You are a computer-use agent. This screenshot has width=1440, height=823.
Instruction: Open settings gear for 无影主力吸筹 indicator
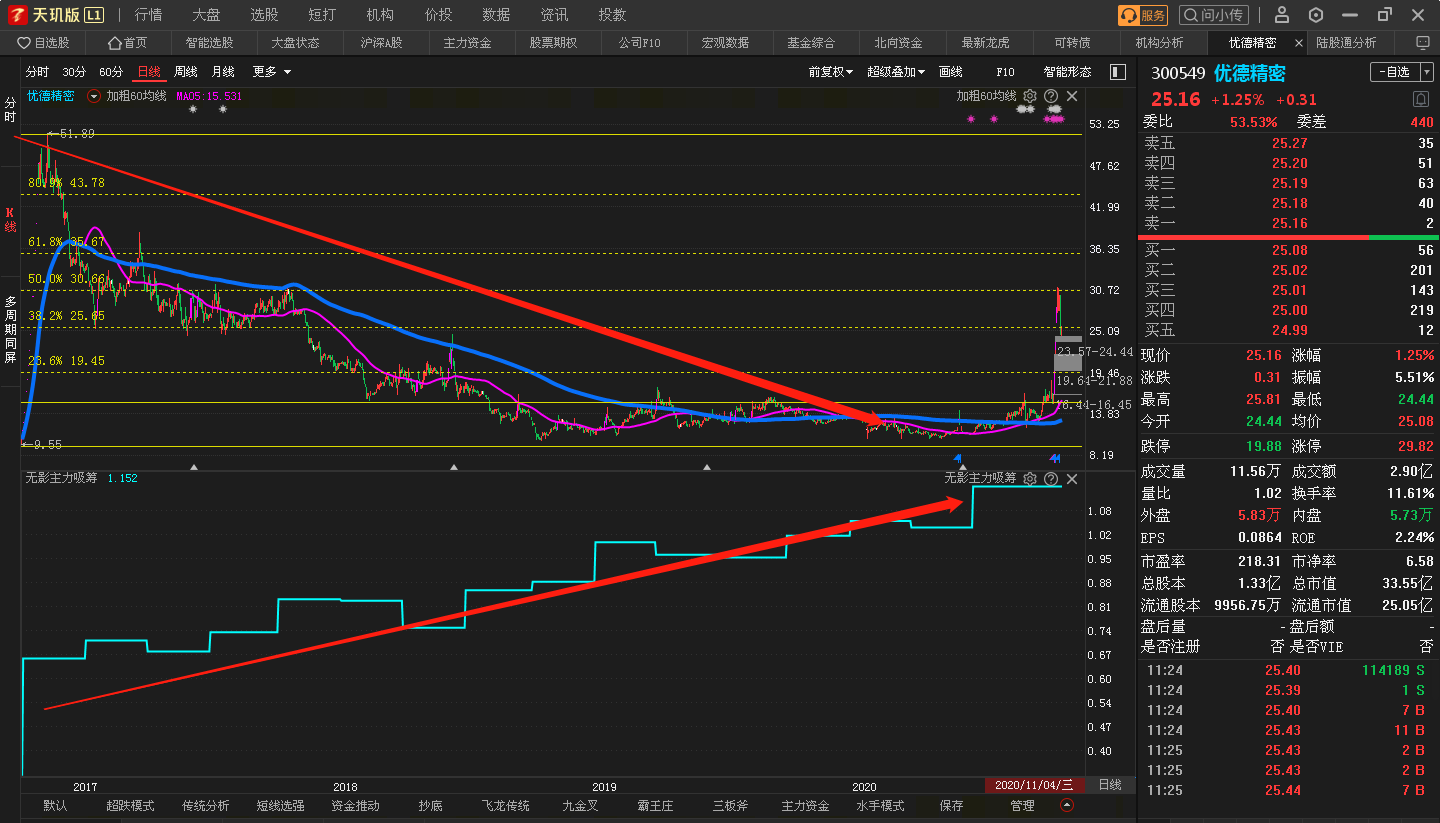[1030, 479]
